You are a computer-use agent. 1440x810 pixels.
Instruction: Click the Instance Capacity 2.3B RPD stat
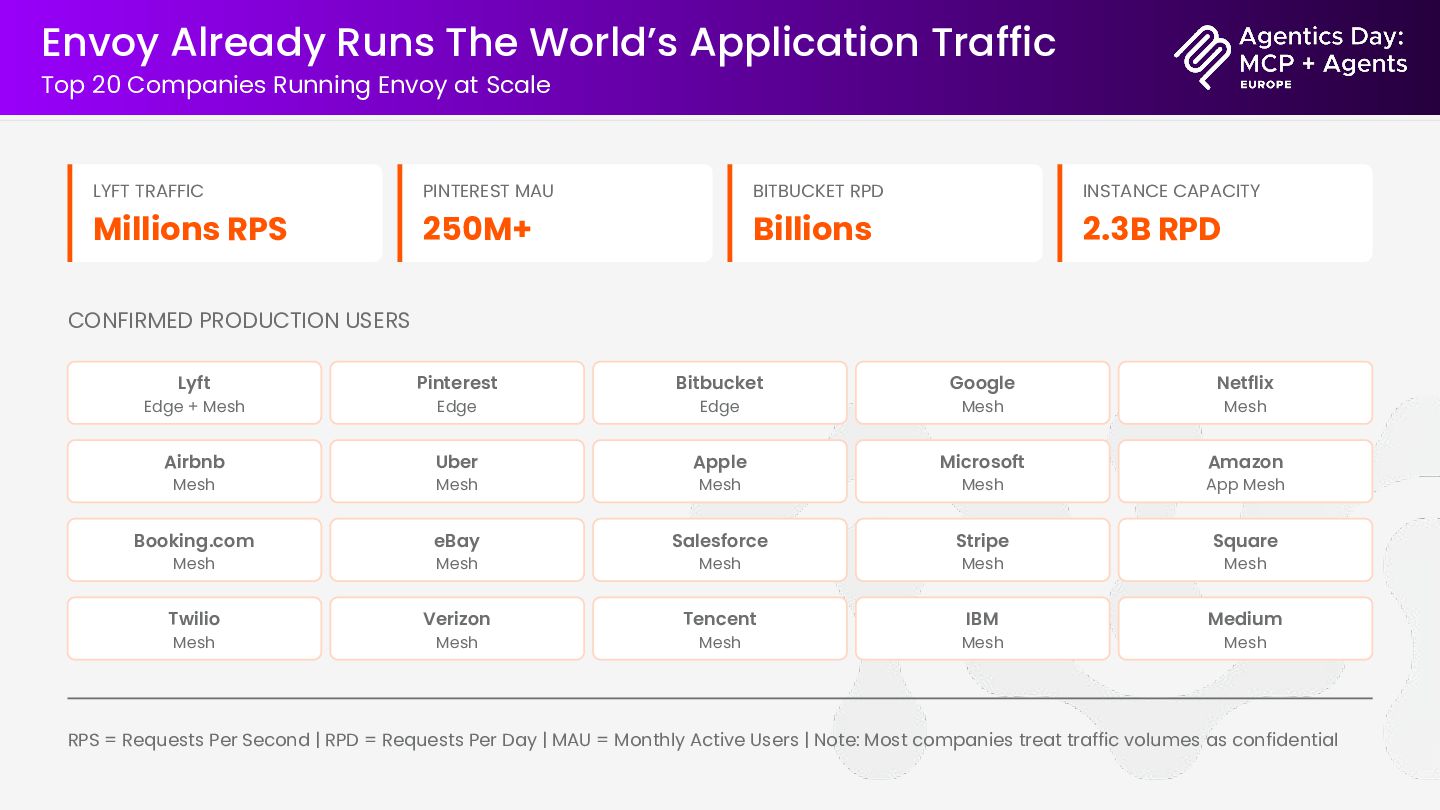[x=1215, y=213]
